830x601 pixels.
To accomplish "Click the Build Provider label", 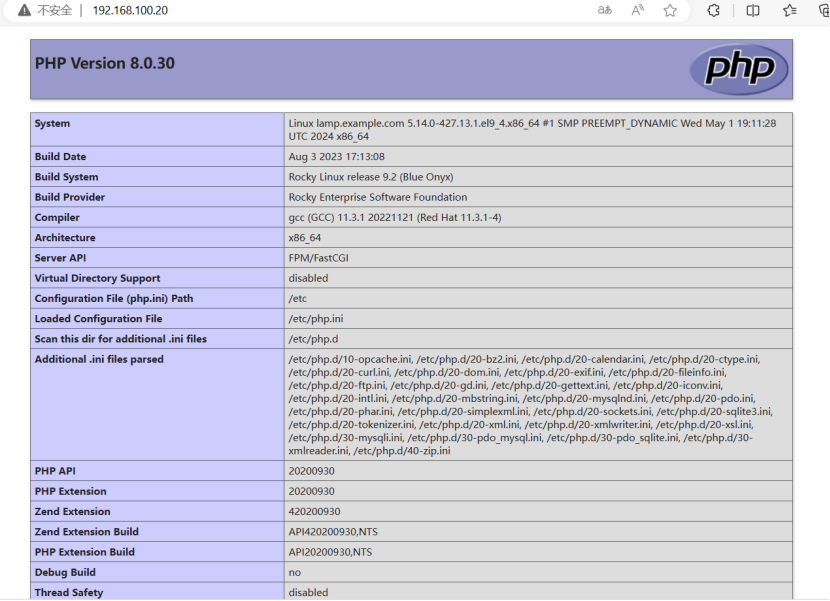I will pyautogui.click(x=70, y=197).
